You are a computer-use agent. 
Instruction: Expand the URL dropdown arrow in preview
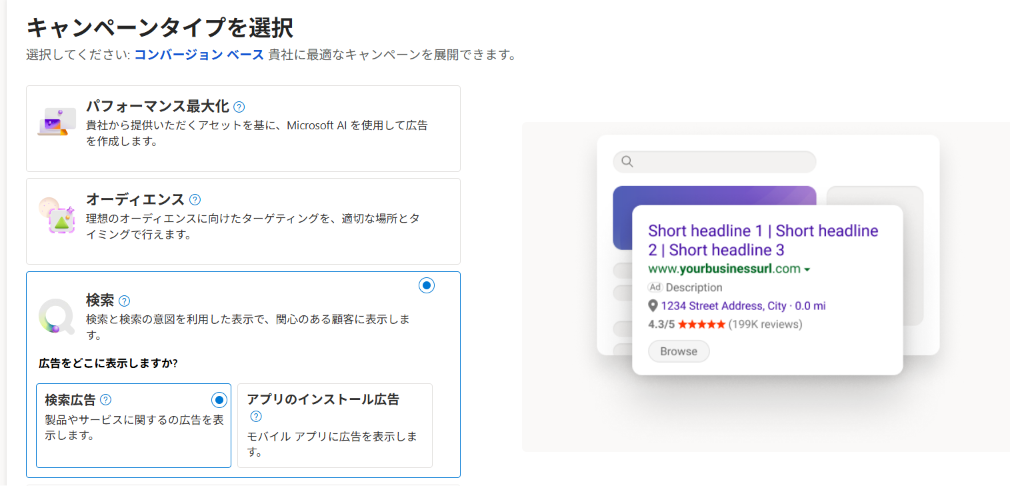[x=807, y=269]
